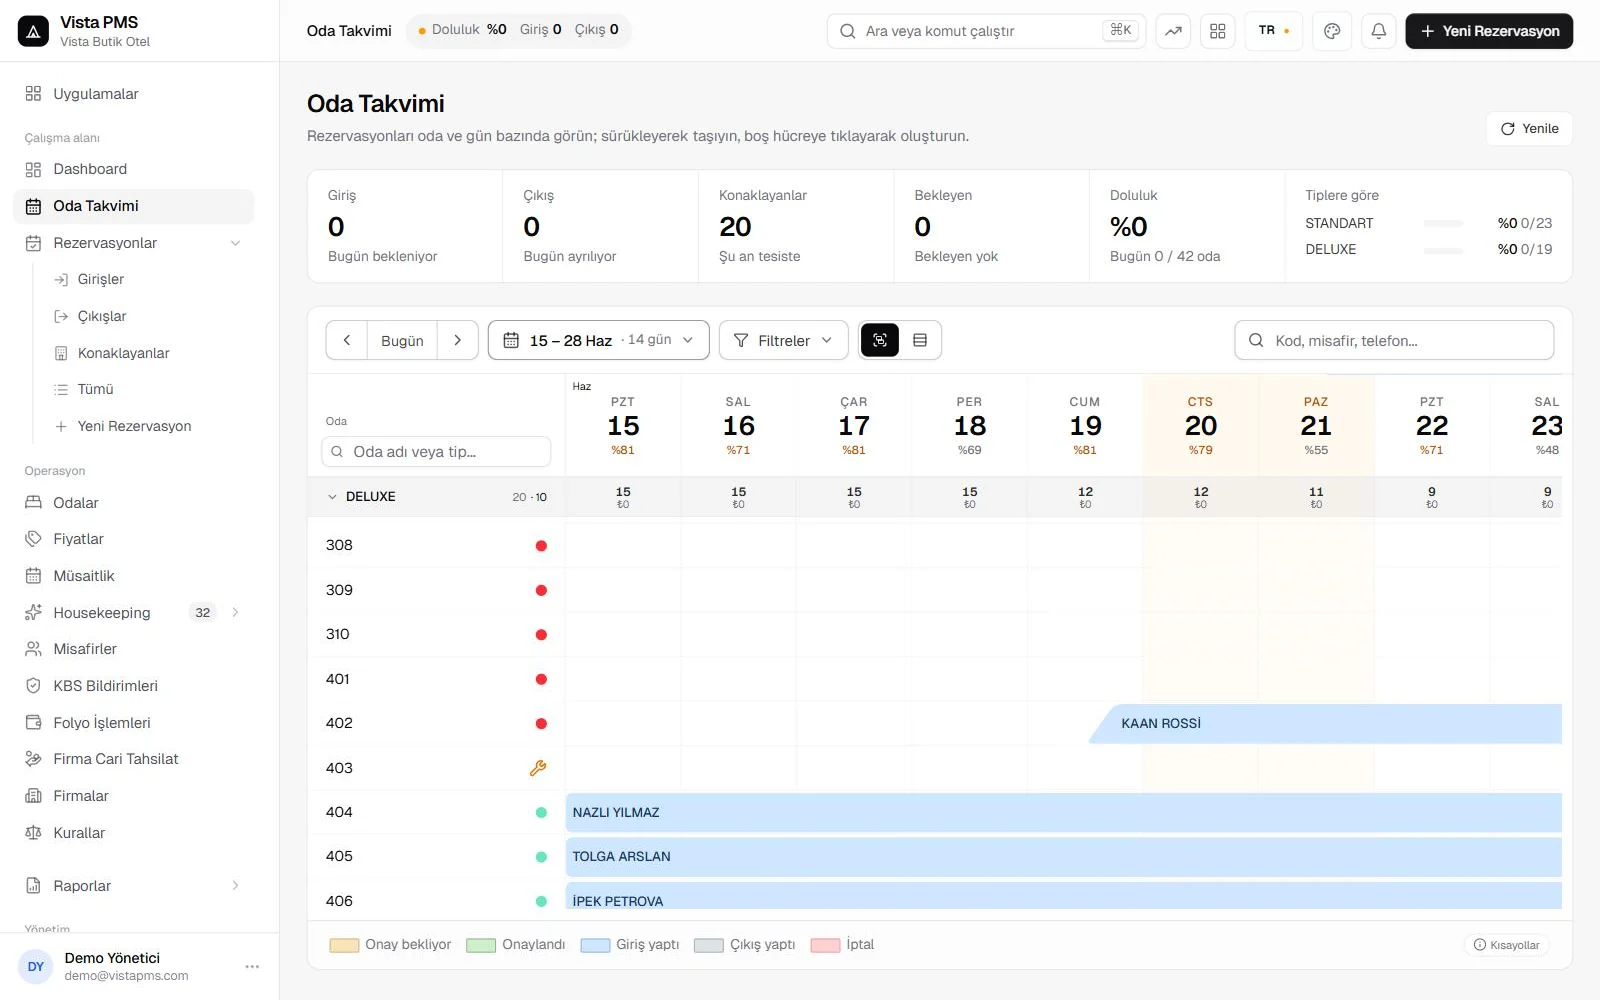Screen dimensions: 1600x1000
Task: Go to the previous date range
Action: click(x=347, y=341)
